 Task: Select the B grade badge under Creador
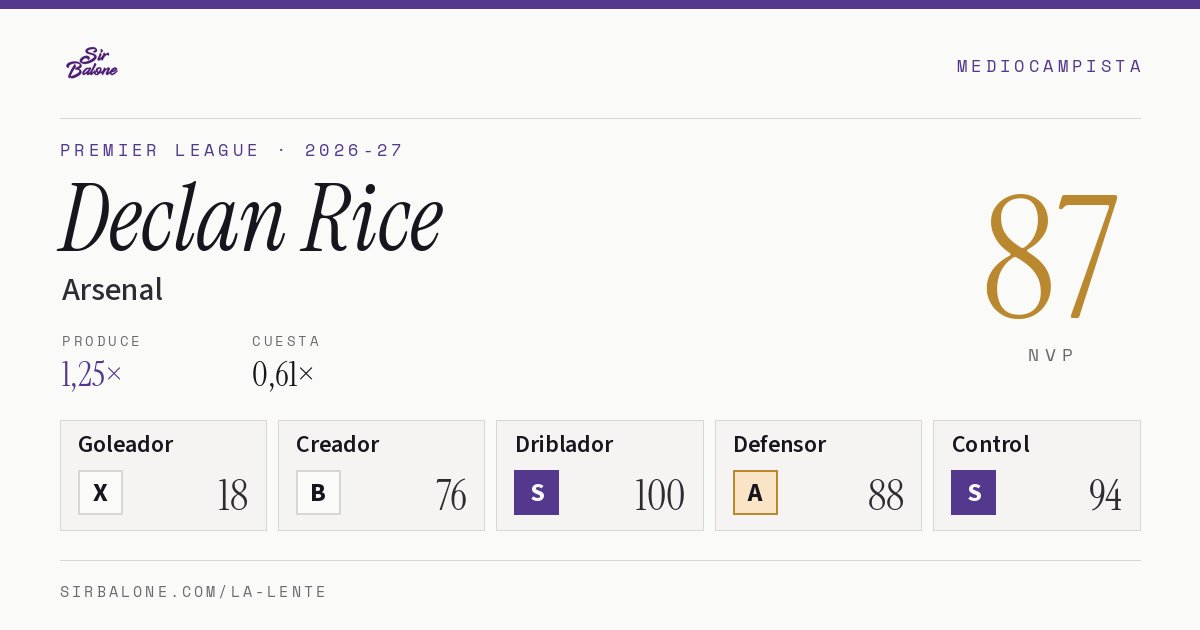318,492
